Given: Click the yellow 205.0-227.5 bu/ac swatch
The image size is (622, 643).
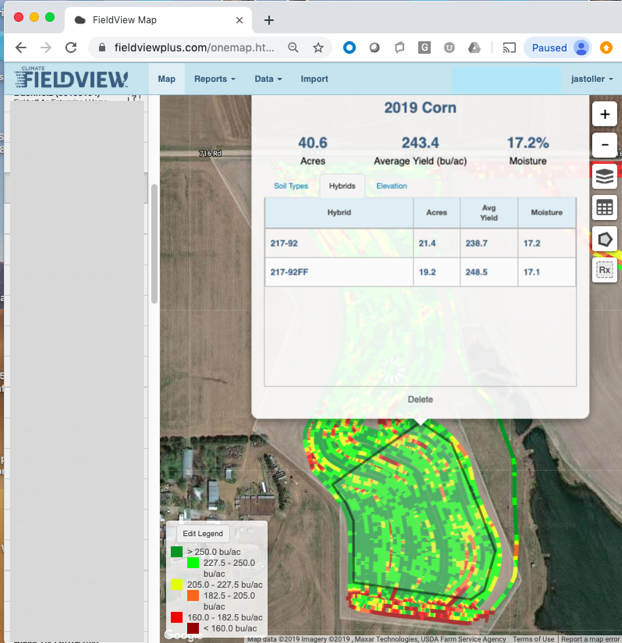Looking at the screenshot, I should pyautogui.click(x=177, y=584).
